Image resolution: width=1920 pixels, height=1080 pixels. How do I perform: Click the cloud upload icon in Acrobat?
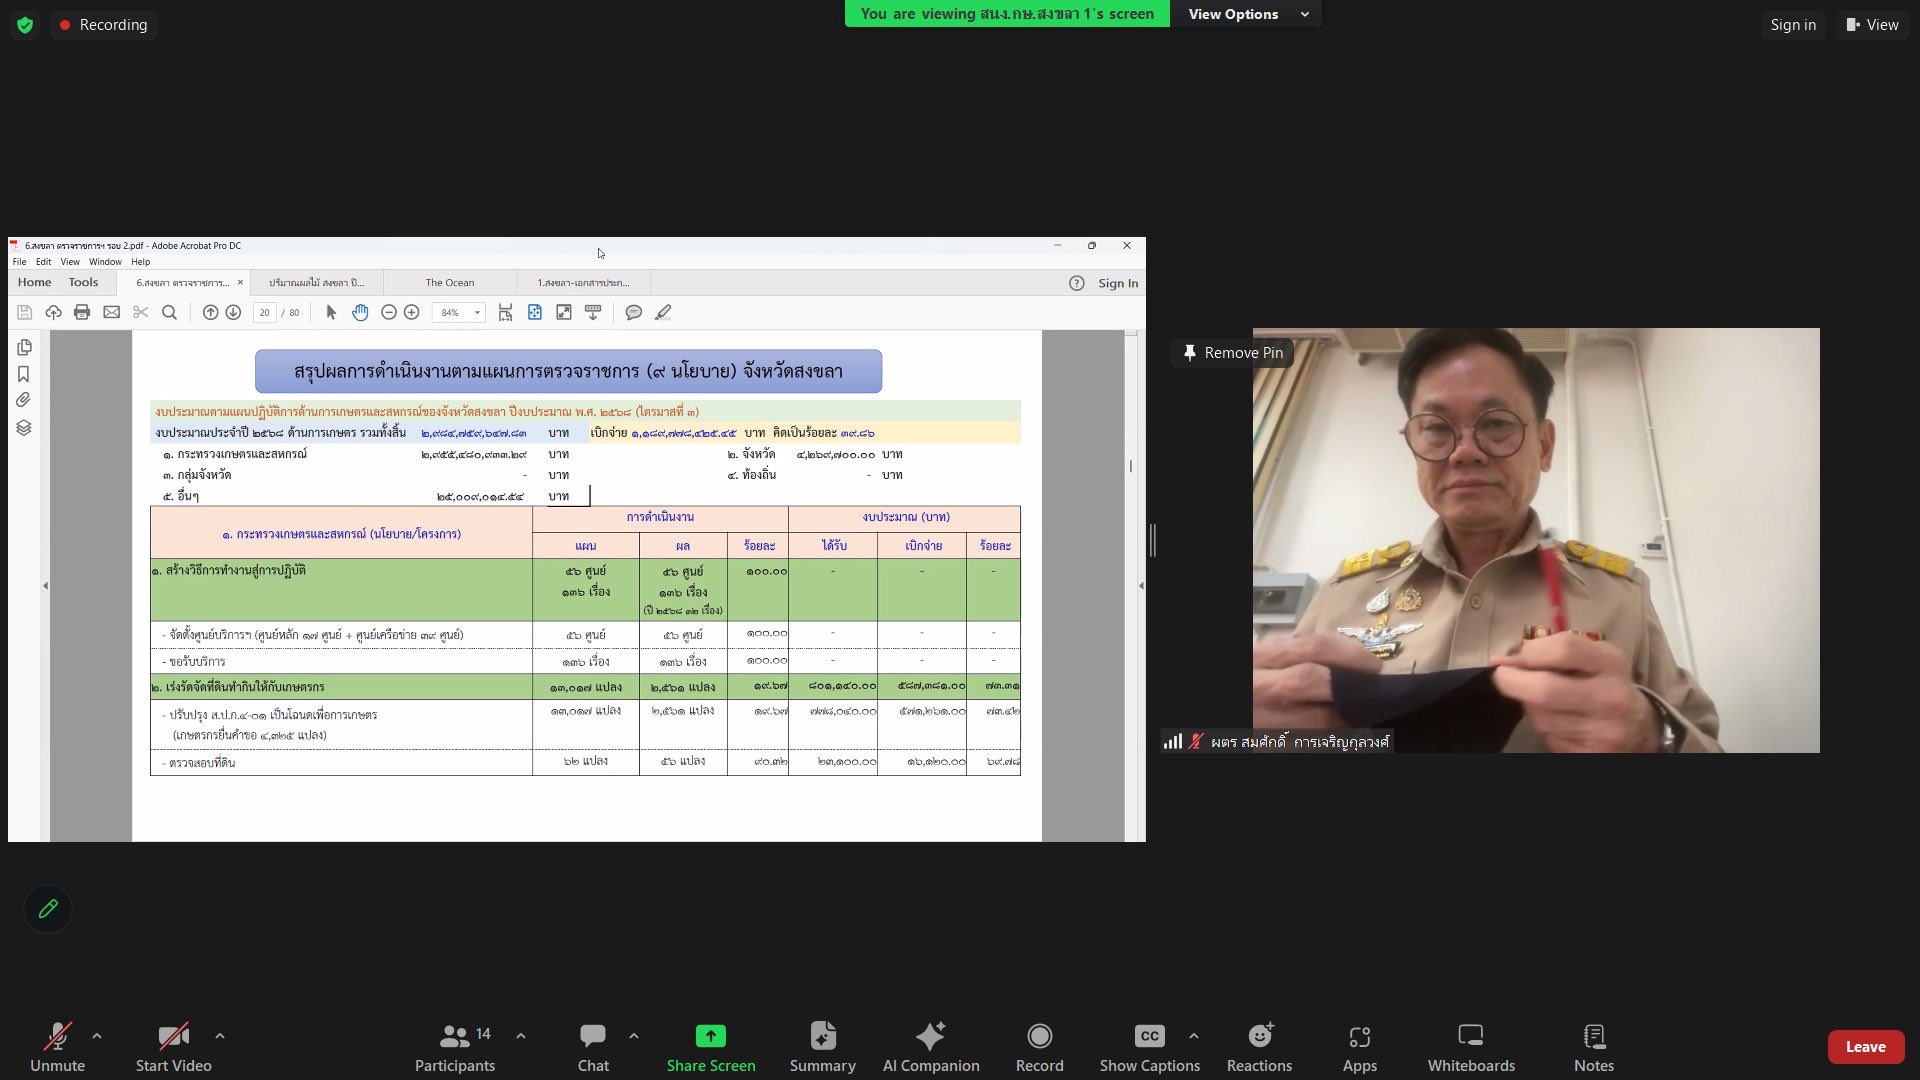pyautogui.click(x=53, y=313)
